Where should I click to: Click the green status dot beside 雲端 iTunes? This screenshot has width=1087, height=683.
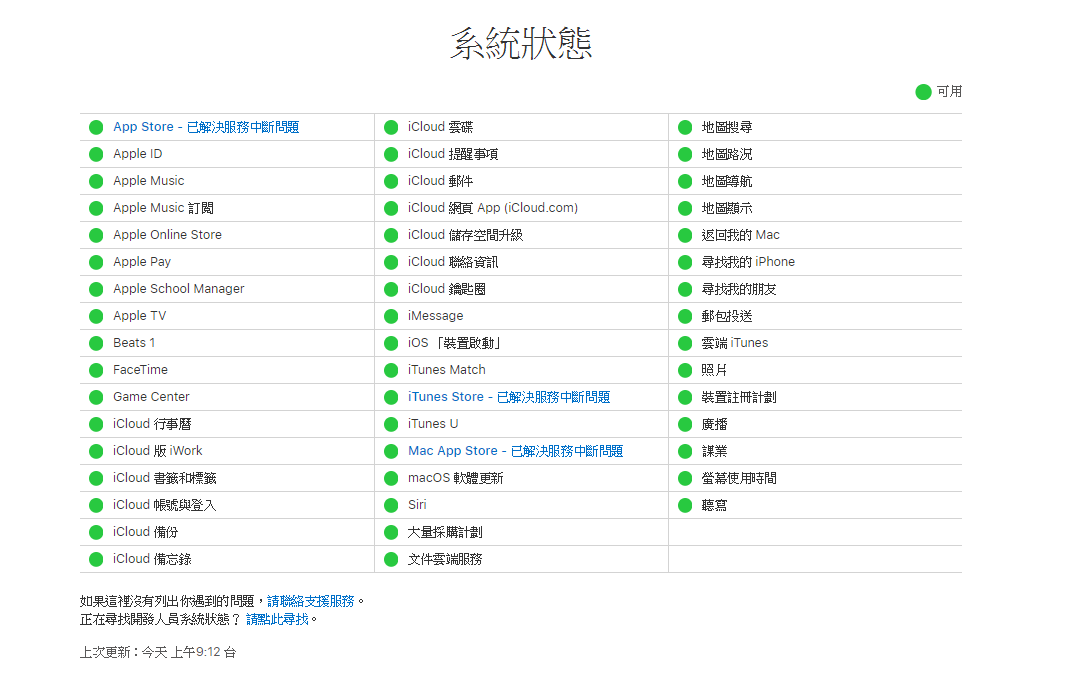[685, 343]
